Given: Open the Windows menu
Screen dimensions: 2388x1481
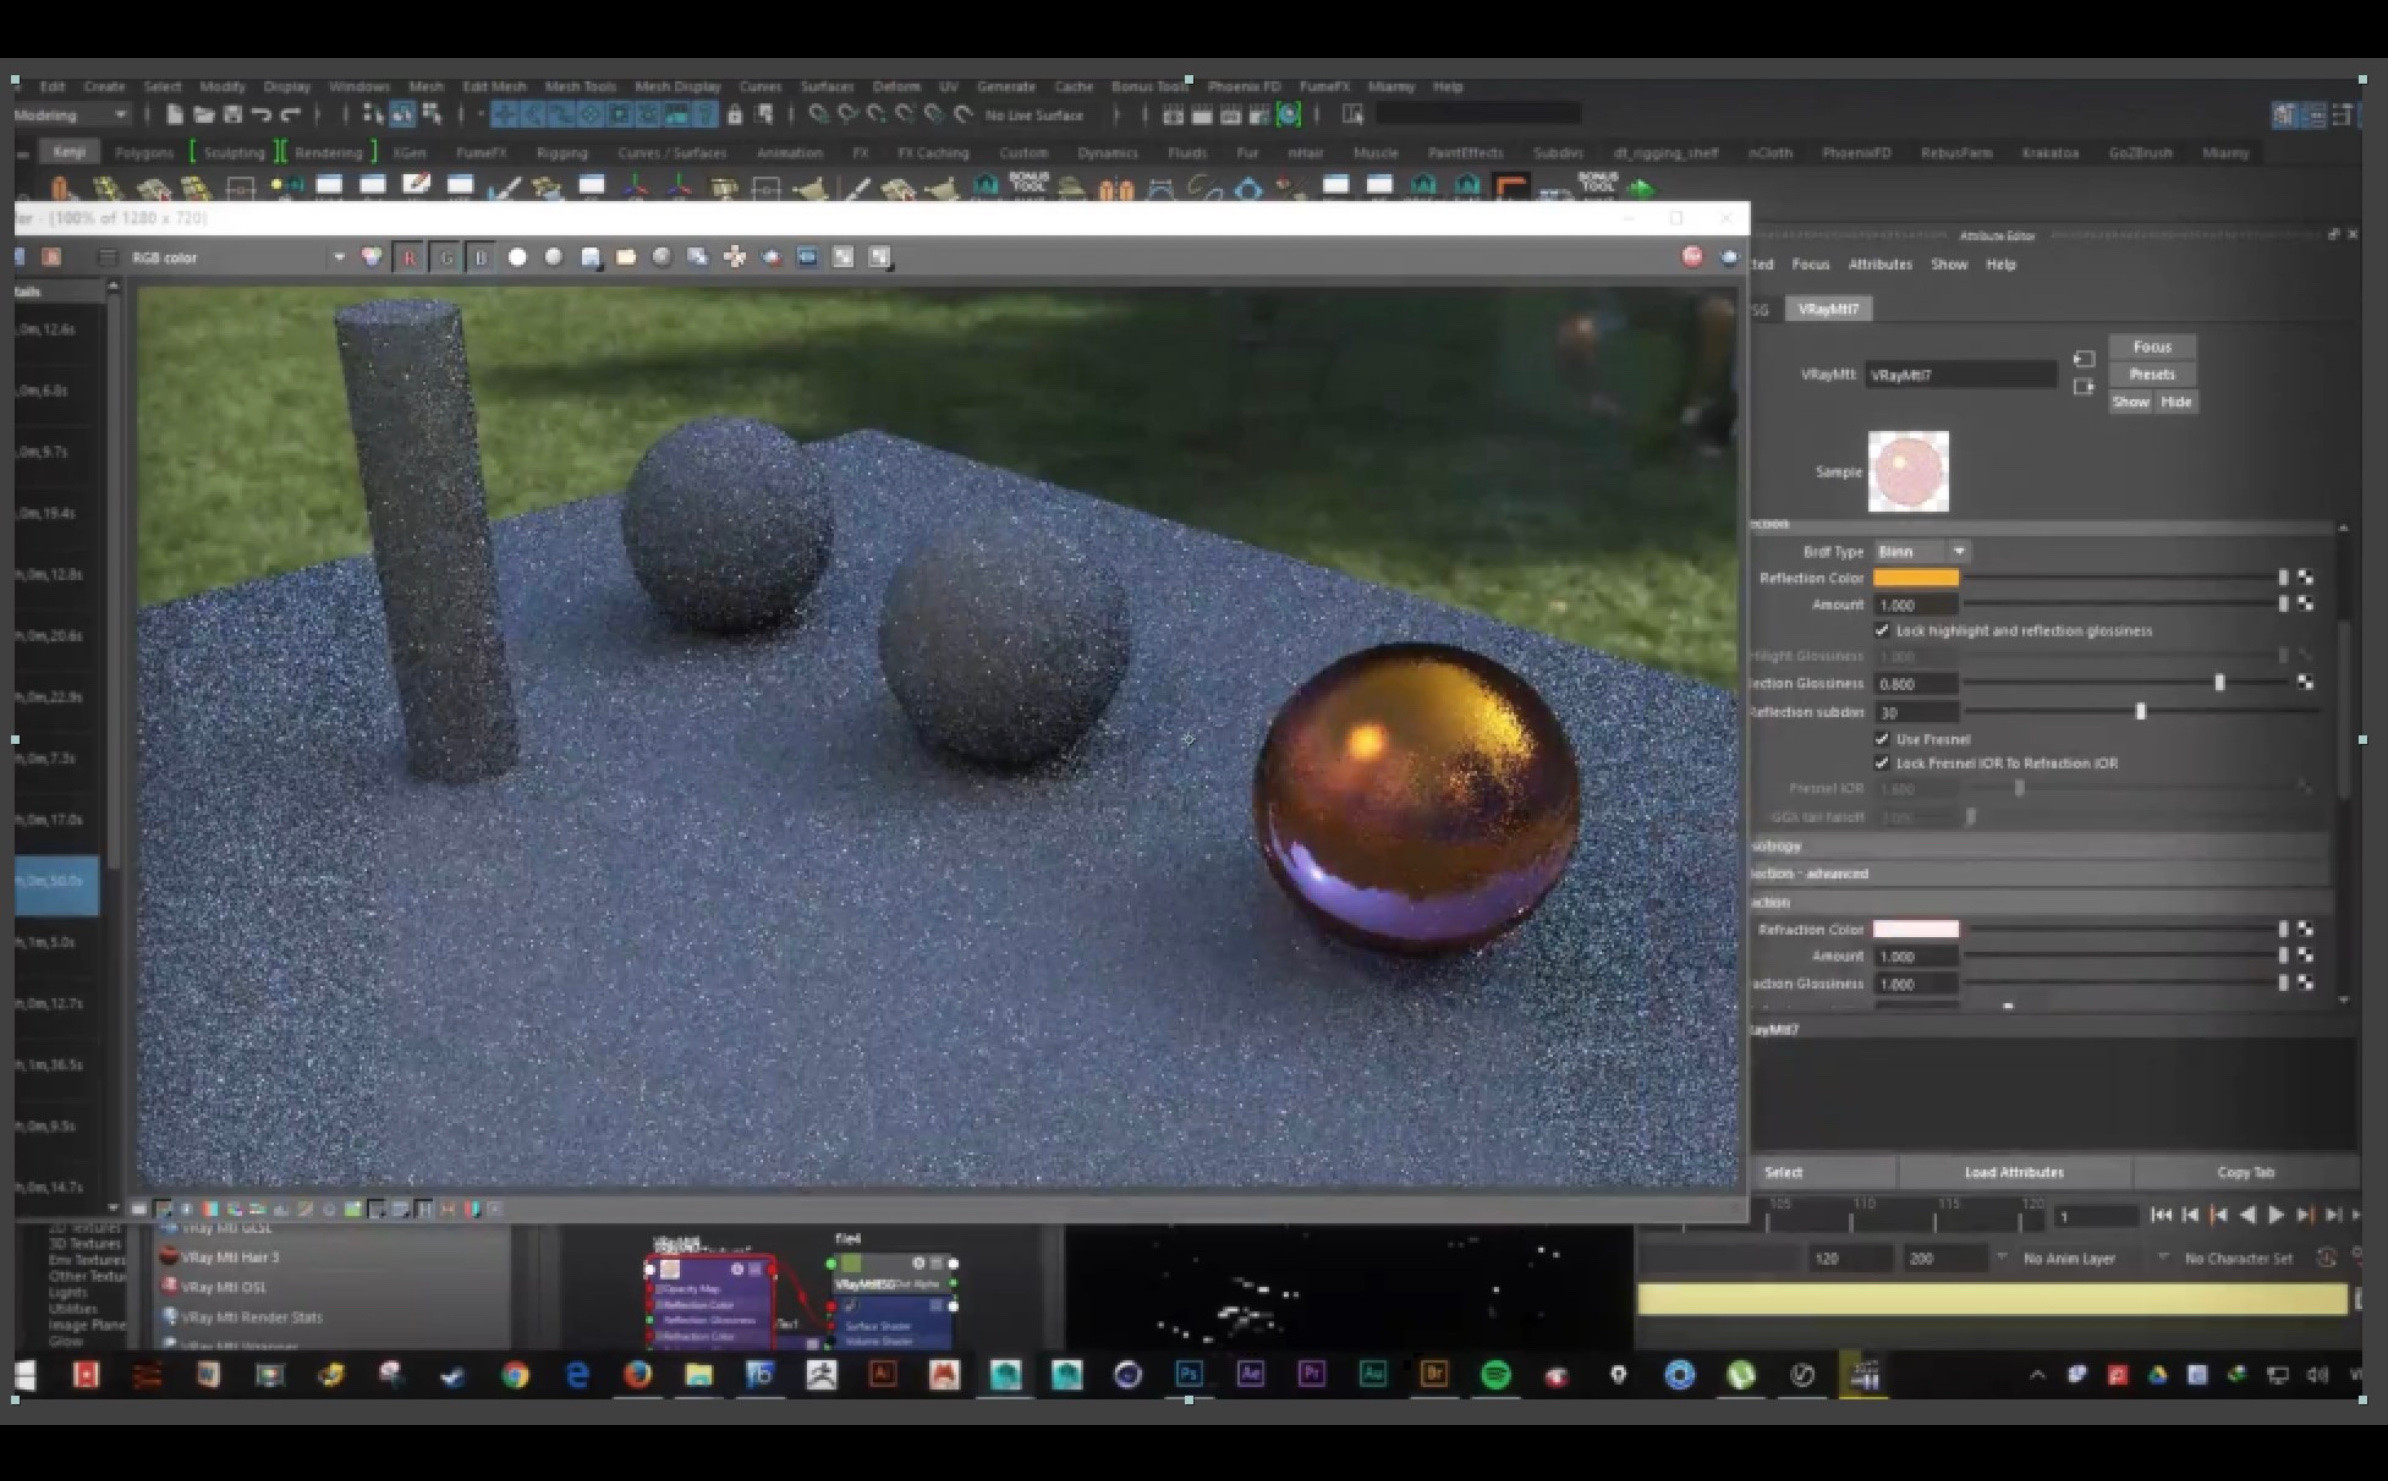Looking at the screenshot, I should pyautogui.click(x=359, y=87).
